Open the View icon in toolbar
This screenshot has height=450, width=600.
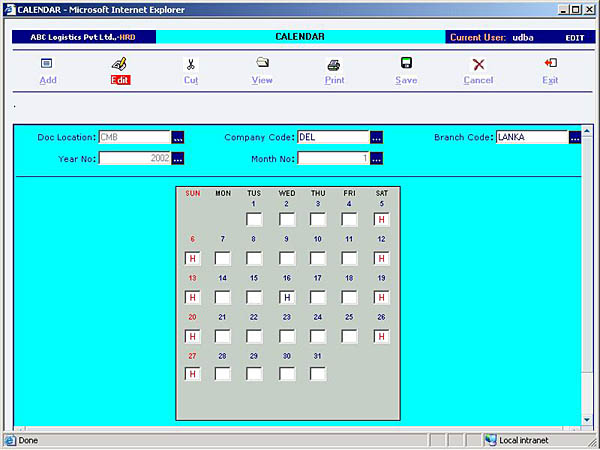coord(262,63)
